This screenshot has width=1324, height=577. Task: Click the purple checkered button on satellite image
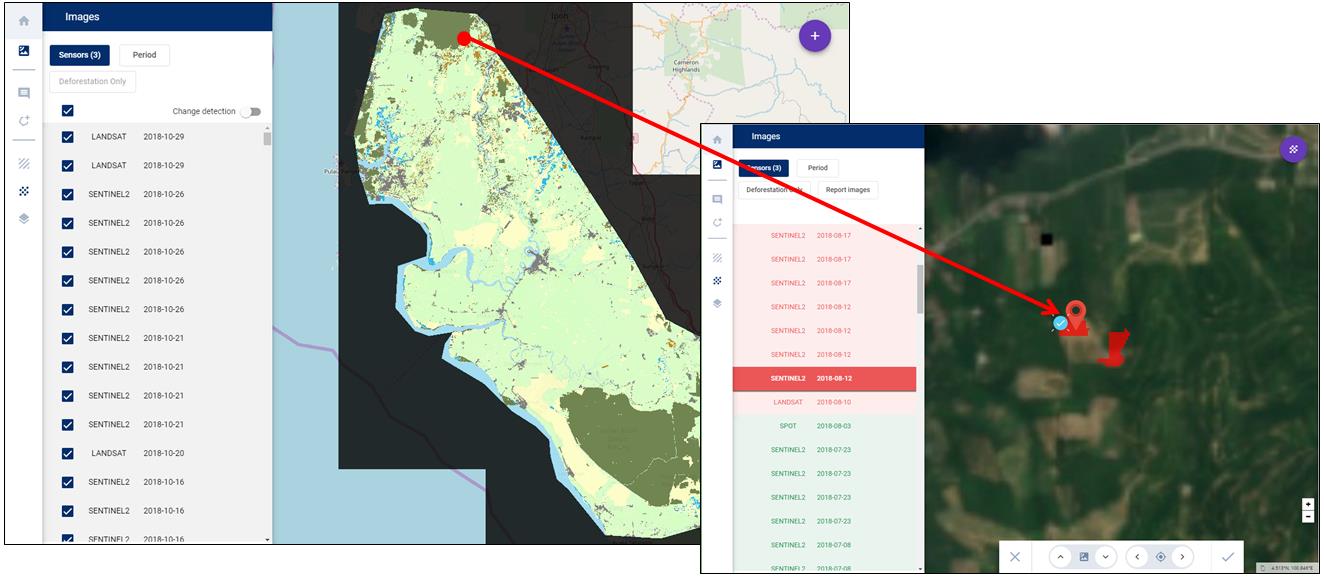click(1294, 149)
